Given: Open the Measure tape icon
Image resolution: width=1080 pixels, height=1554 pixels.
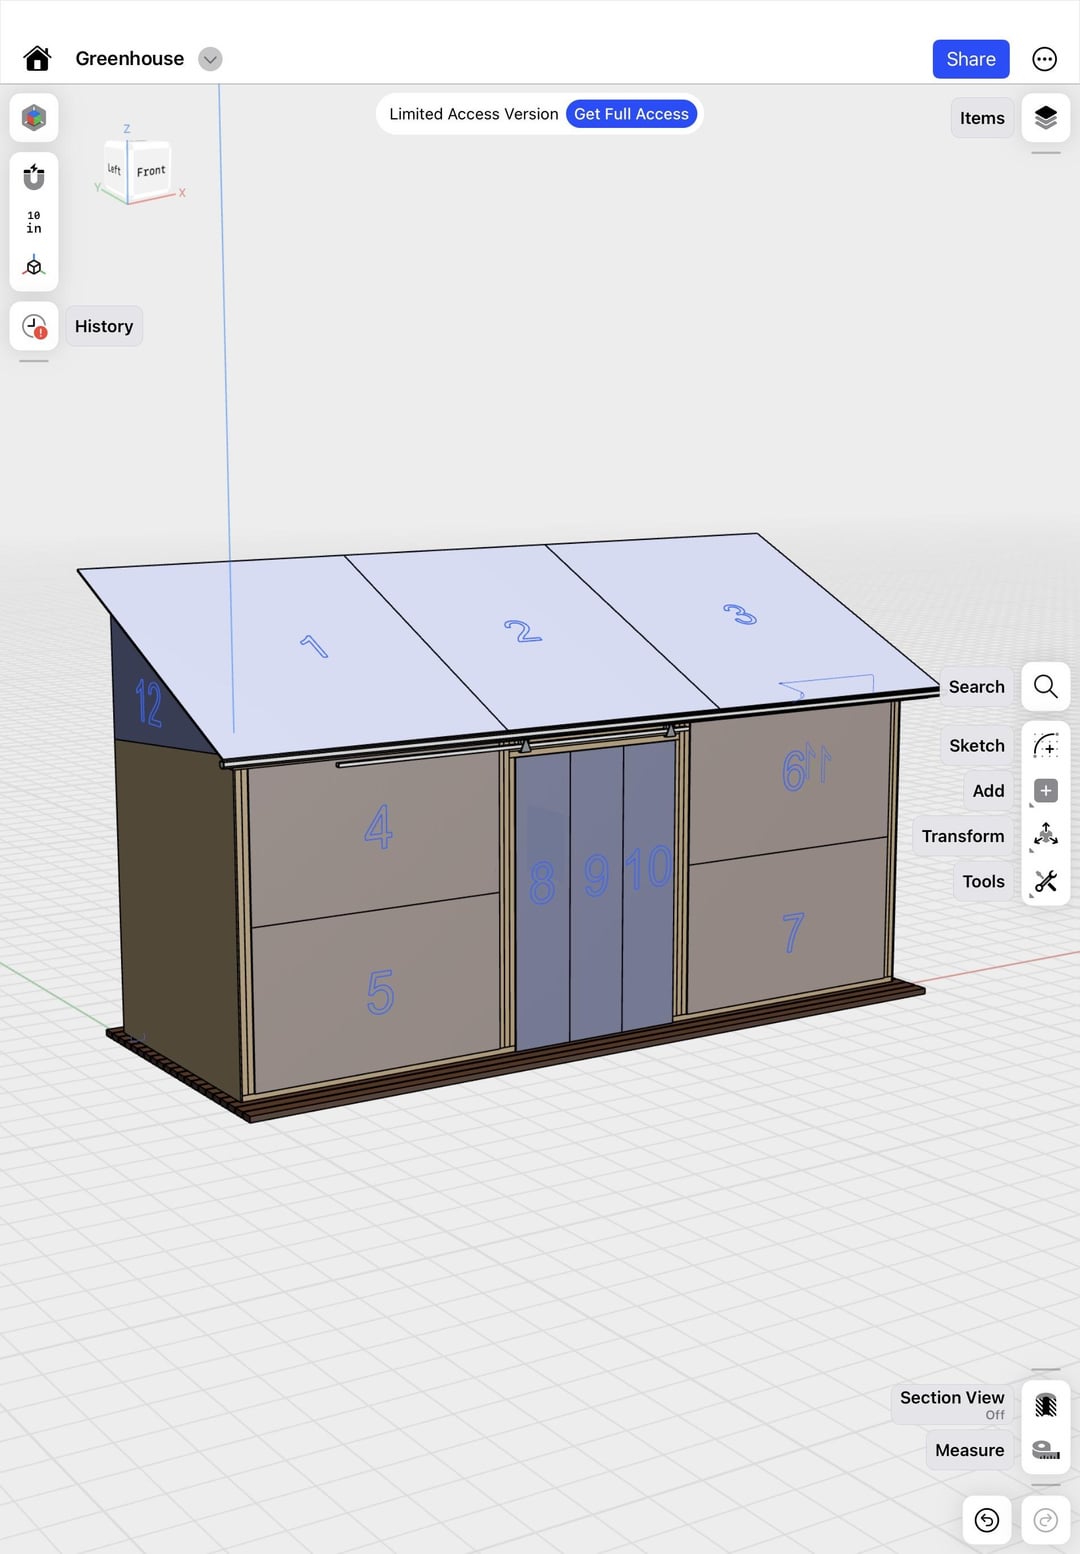Looking at the screenshot, I should click(1045, 1450).
